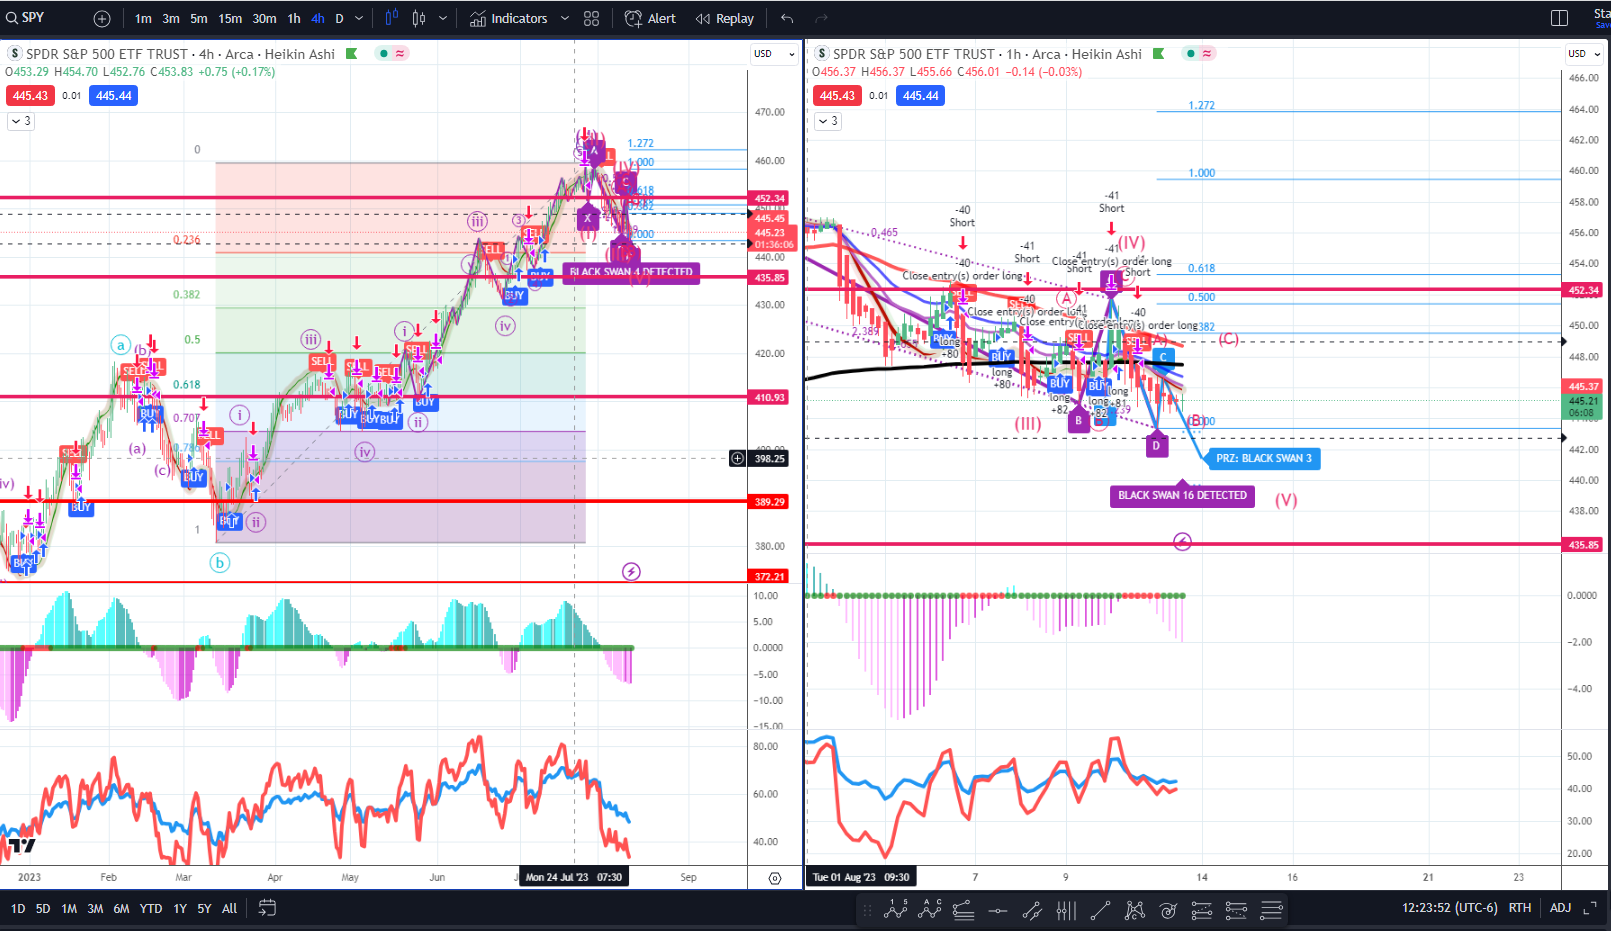This screenshot has width=1611, height=931.
Task: Click right chart blue buy price 445.44
Action: point(921,96)
